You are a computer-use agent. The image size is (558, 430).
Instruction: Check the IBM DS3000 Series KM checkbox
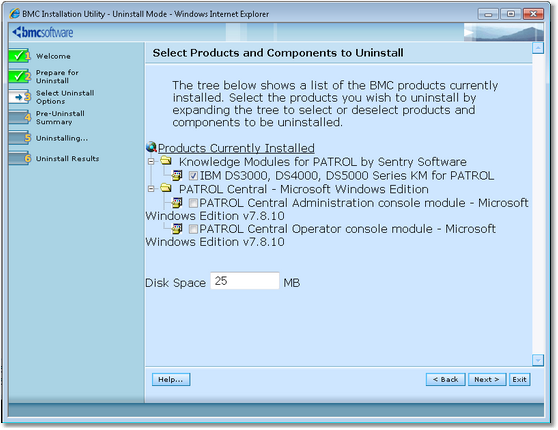193,175
